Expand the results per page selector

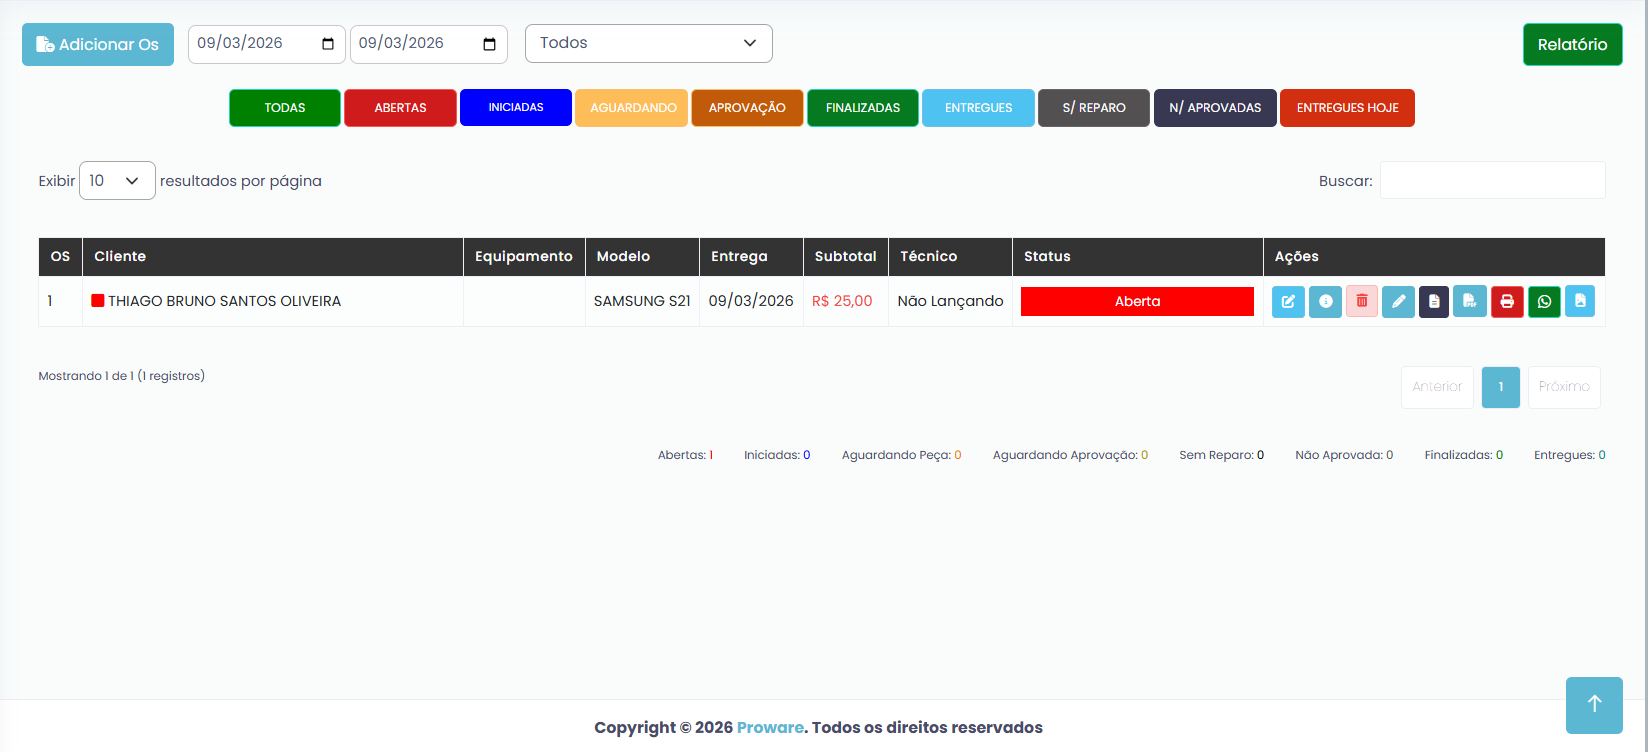[x=117, y=181]
